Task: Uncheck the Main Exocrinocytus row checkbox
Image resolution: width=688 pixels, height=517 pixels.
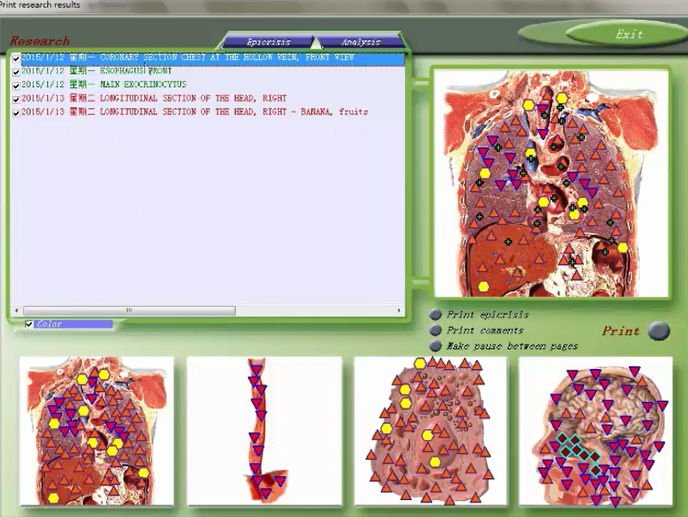Action: 16,86
